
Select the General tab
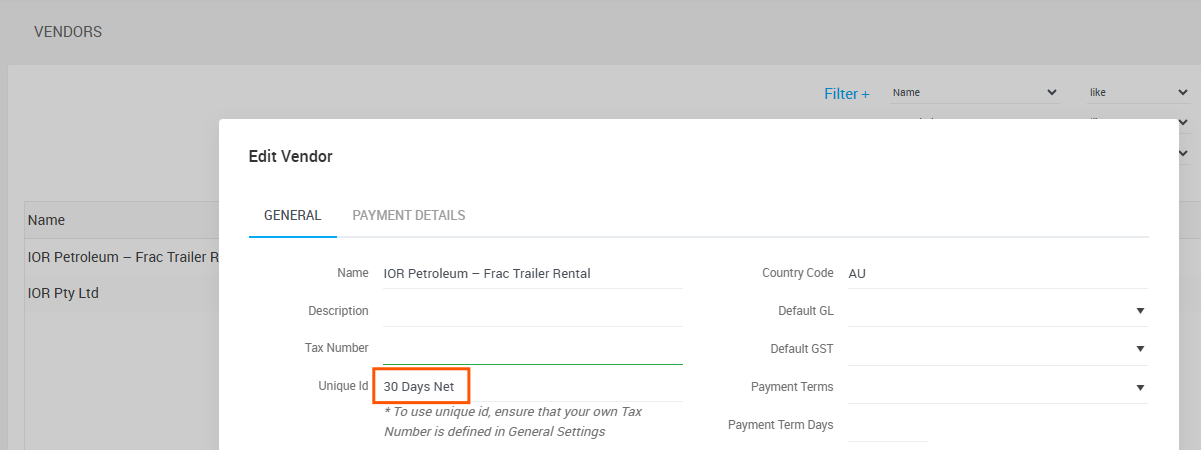pyautogui.click(x=292, y=215)
